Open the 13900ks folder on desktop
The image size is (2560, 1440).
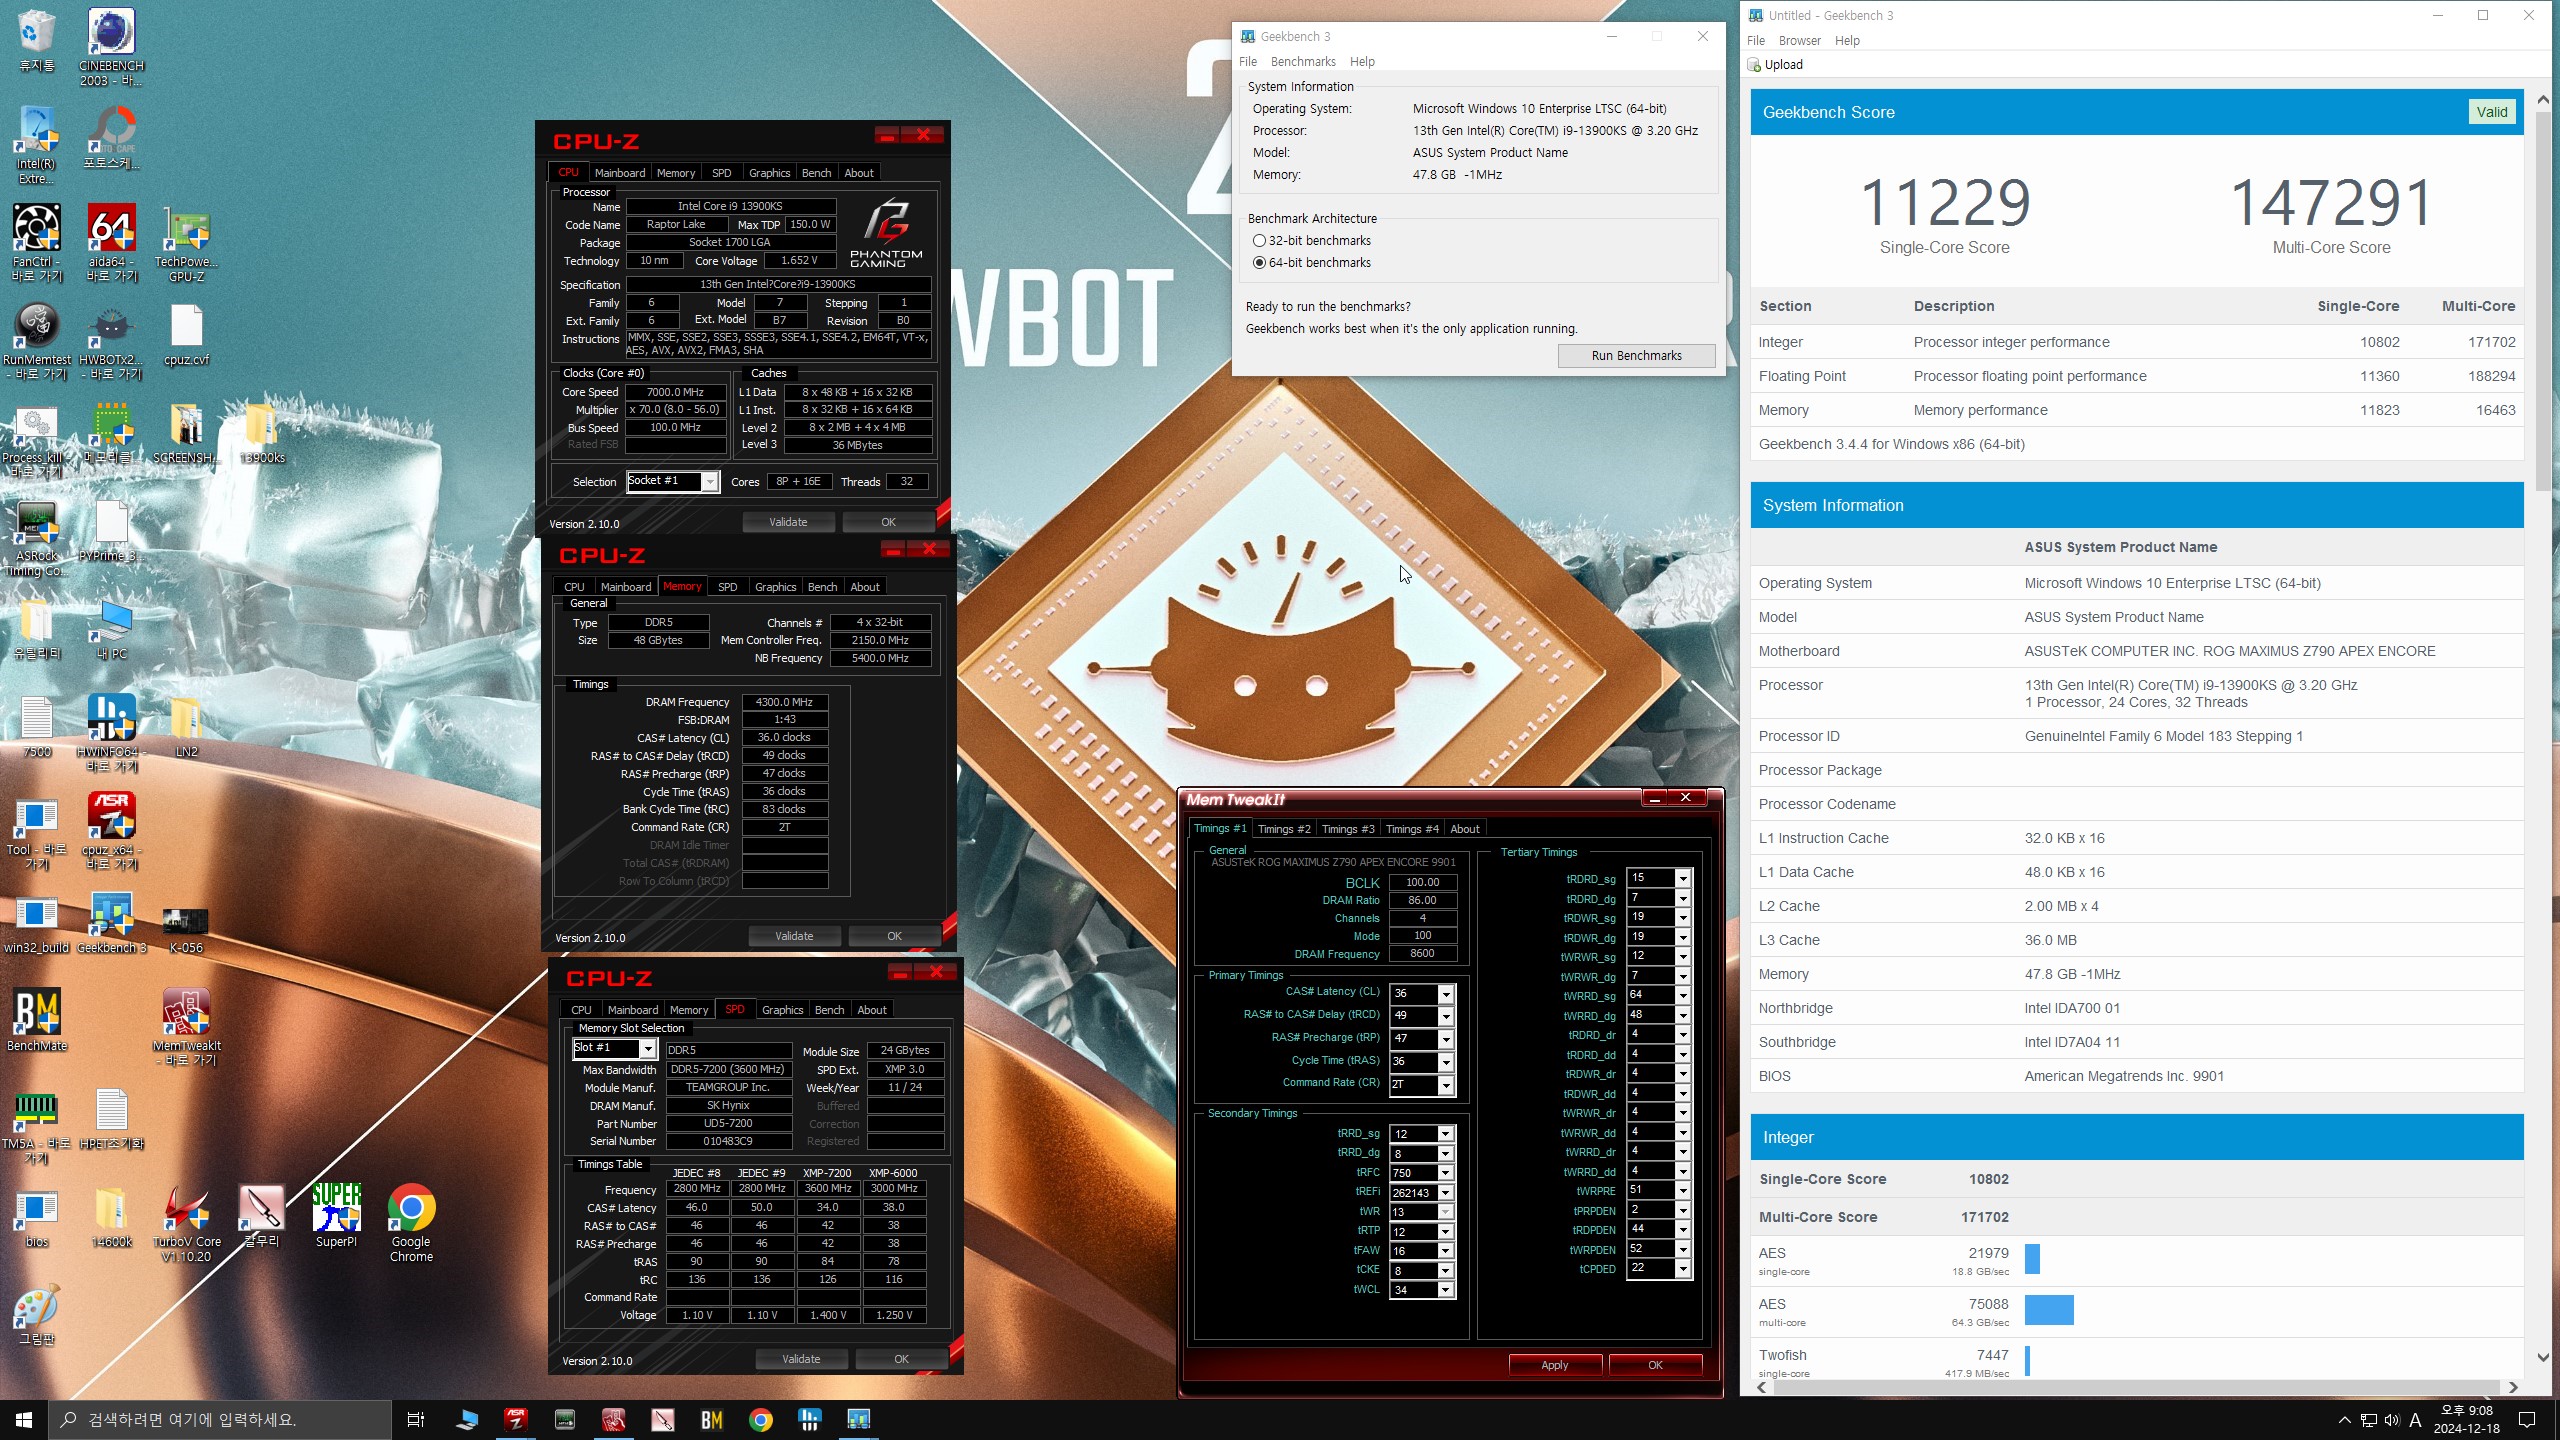(261, 433)
